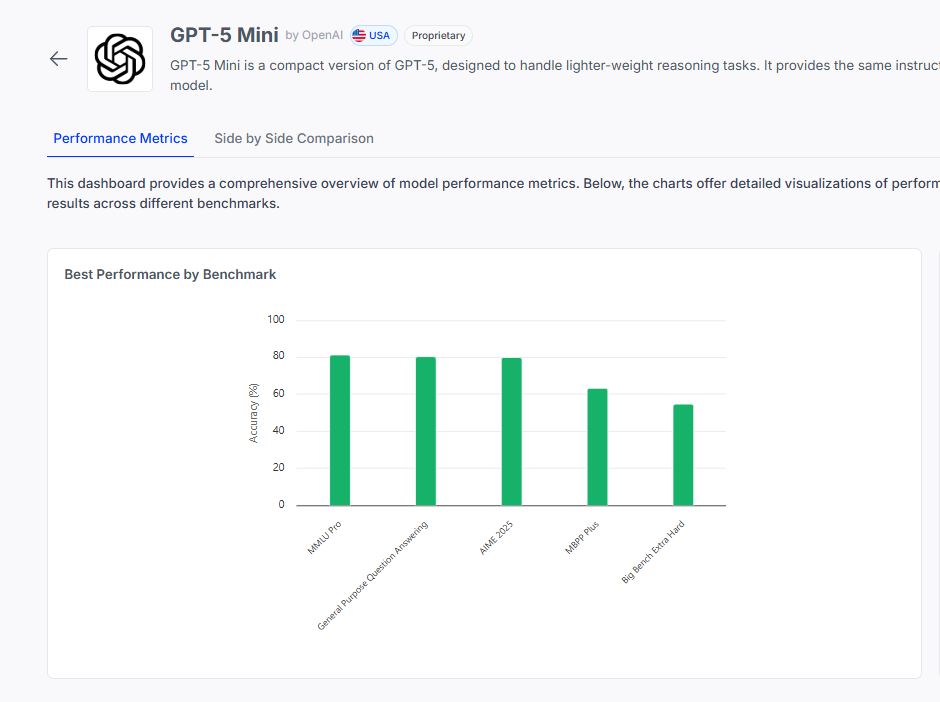940x702 pixels.
Task: Click the US flag icon
Action: [x=359, y=35]
